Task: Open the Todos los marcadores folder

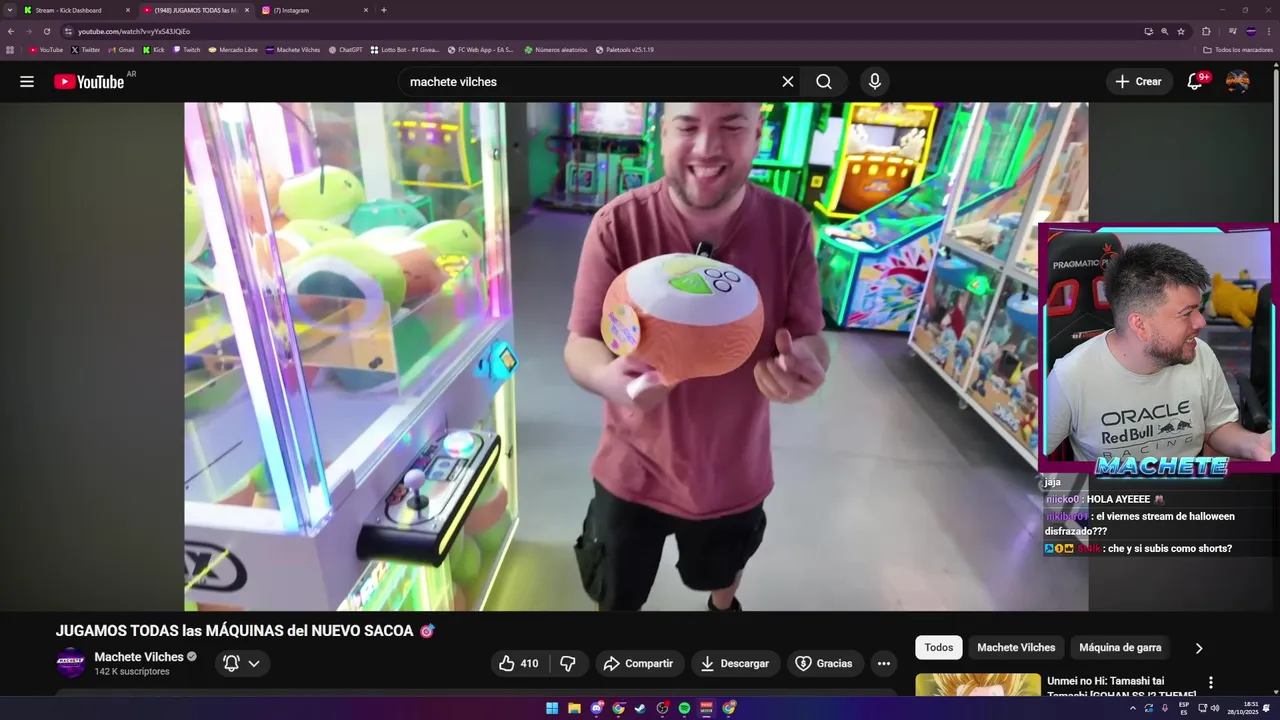Action: tap(1238, 49)
